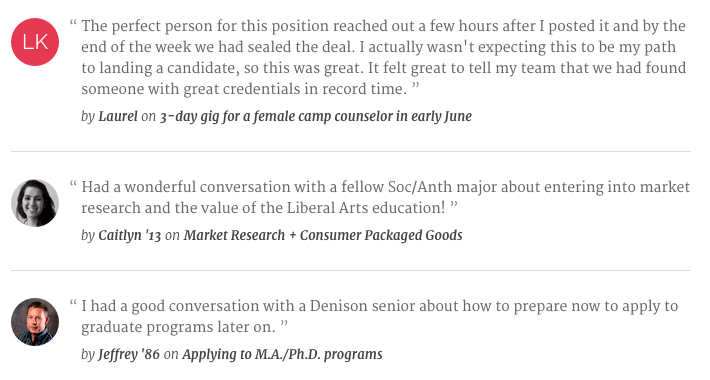The height and width of the screenshot is (380, 710).
Task: Open Market Research + Consumer Packaged Goods
Action: tap(323, 236)
